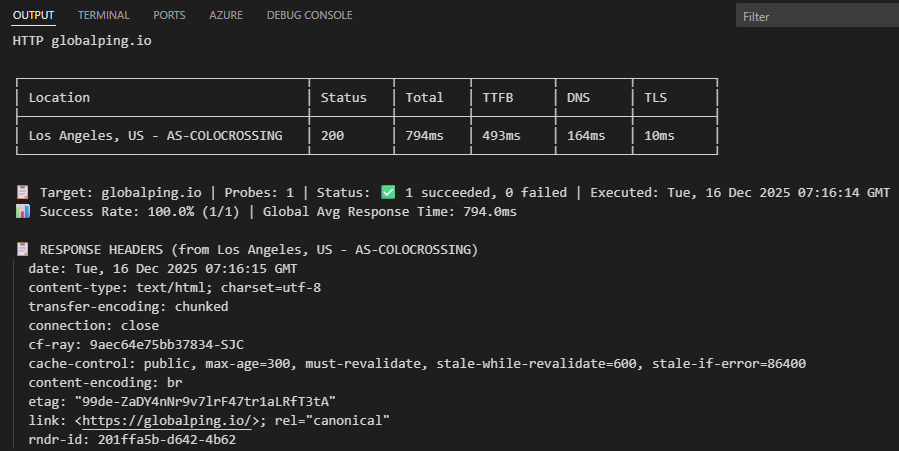Click the clipboard icon beside RESPONSE HEADERS

point(22,249)
